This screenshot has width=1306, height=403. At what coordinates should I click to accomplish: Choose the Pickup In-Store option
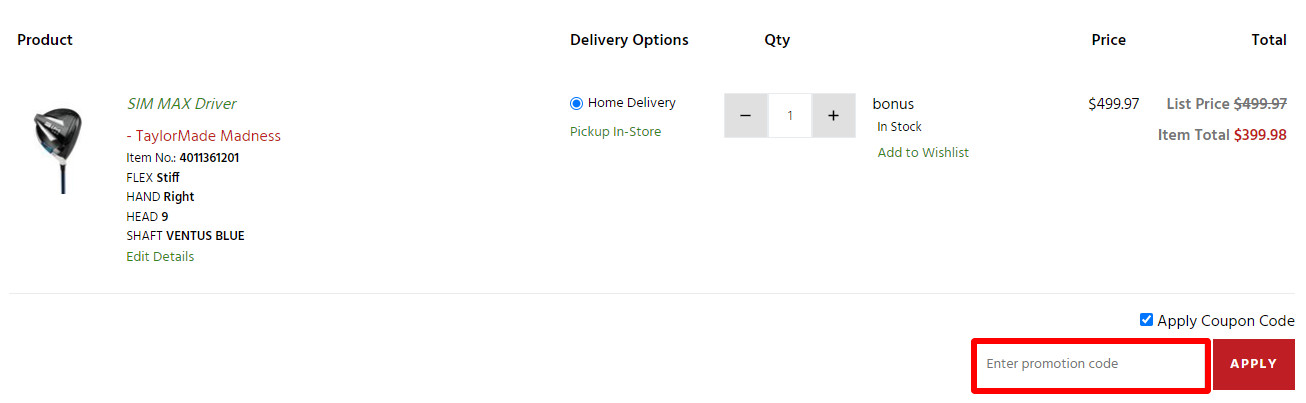[615, 132]
